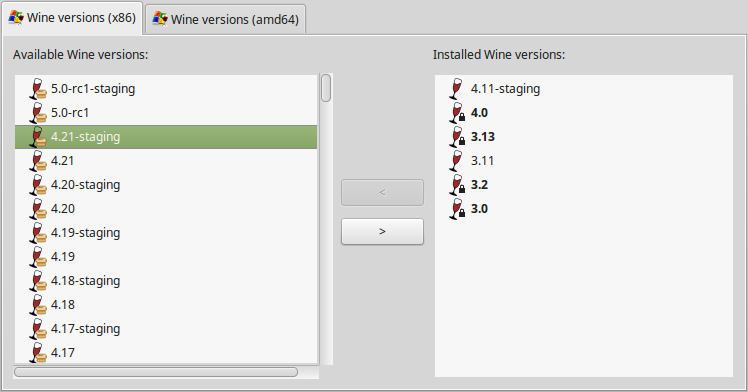Viewport: 748px width, 392px height.
Task: Choose 4.20-staging in the available list
Action: pos(166,185)
